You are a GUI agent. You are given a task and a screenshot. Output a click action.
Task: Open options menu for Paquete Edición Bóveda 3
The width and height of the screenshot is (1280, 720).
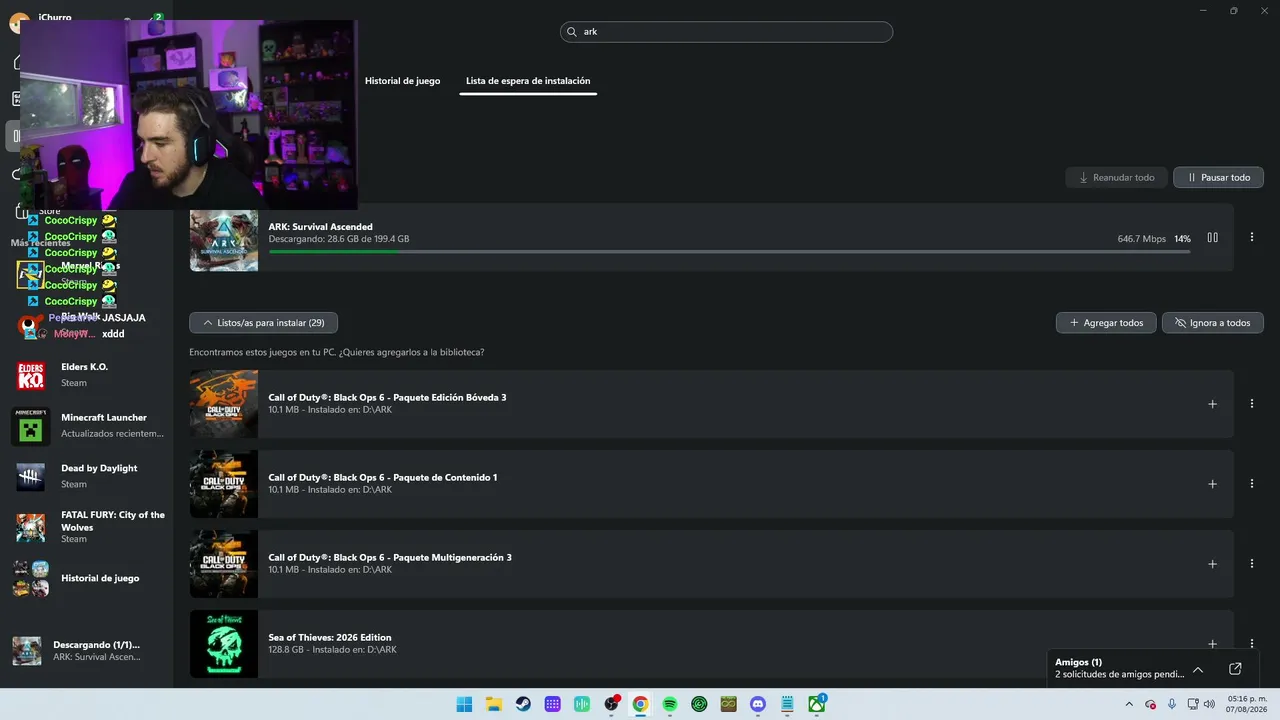pyautogui.click(x=1252, y=404)
